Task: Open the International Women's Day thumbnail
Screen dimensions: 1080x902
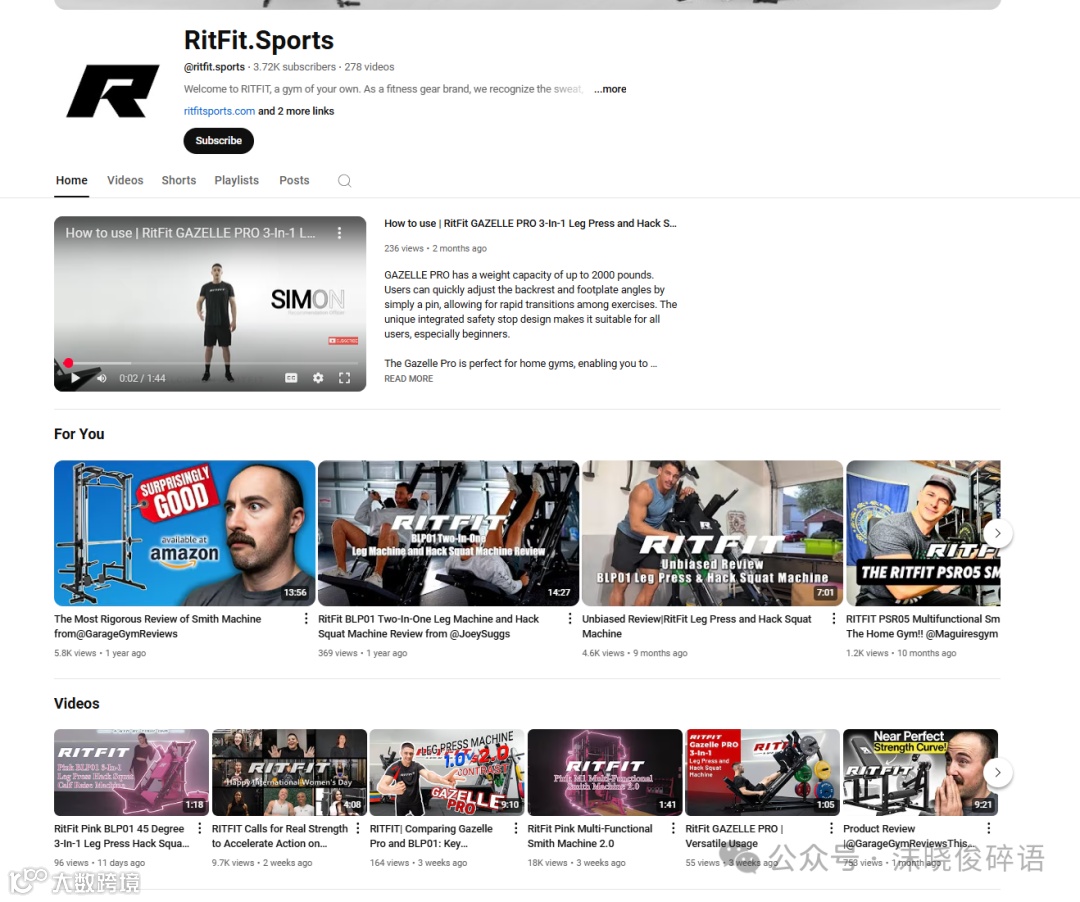Action: 289,773
